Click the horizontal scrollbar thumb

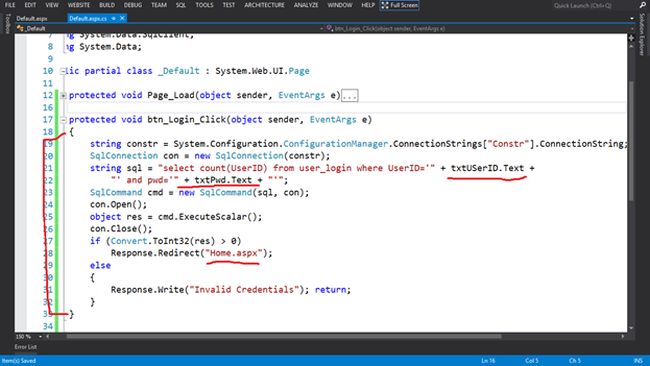[x=284, y=336]
